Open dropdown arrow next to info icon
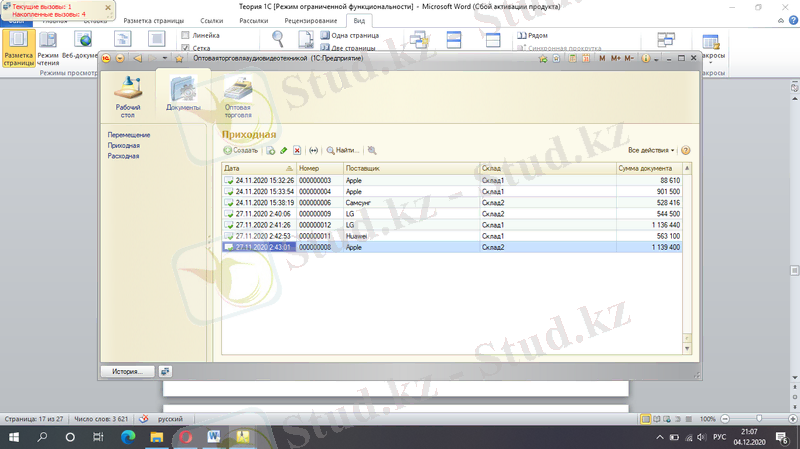Viewport: 800px width, 449px height. 657,59
